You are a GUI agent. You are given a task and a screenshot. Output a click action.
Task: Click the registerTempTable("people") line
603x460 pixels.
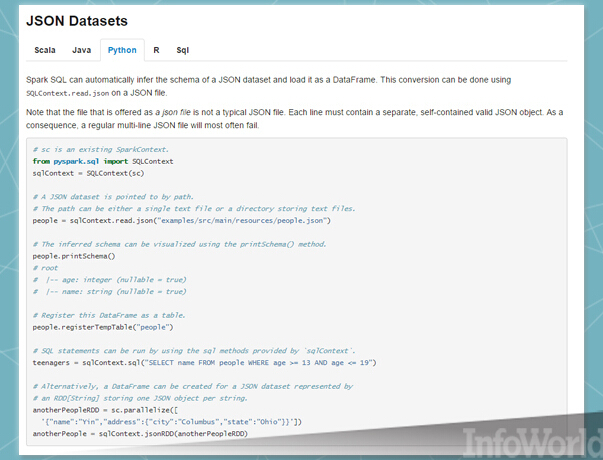click(x=103, y=327)
